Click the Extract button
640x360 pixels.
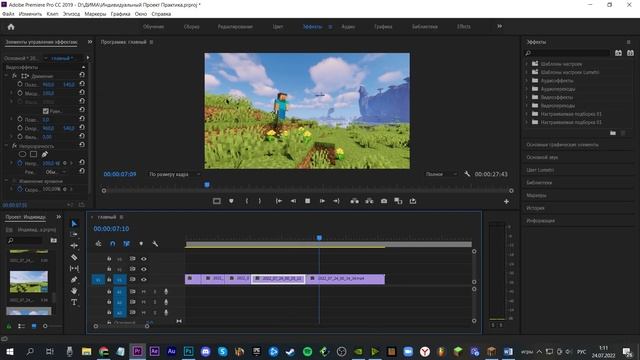coord(369,201)
